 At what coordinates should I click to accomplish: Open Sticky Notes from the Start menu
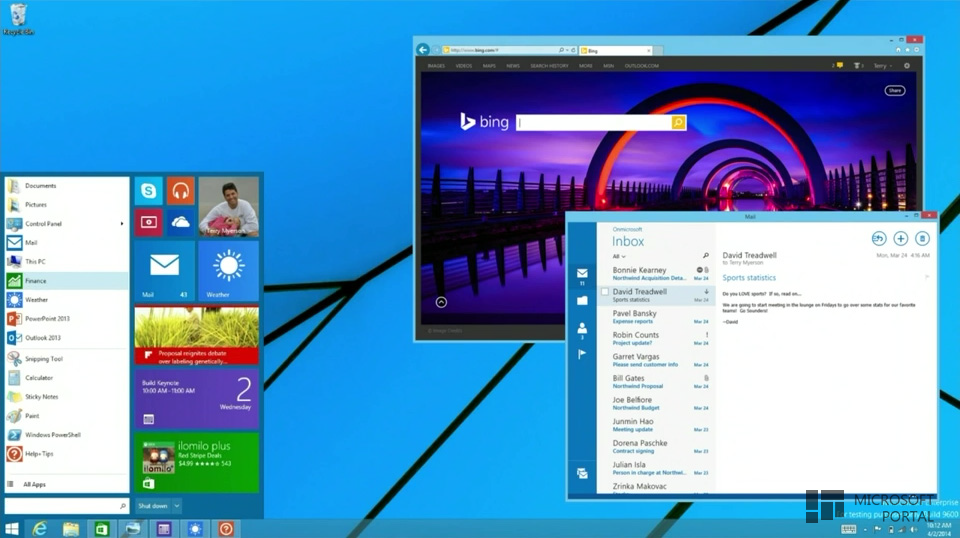67,397
